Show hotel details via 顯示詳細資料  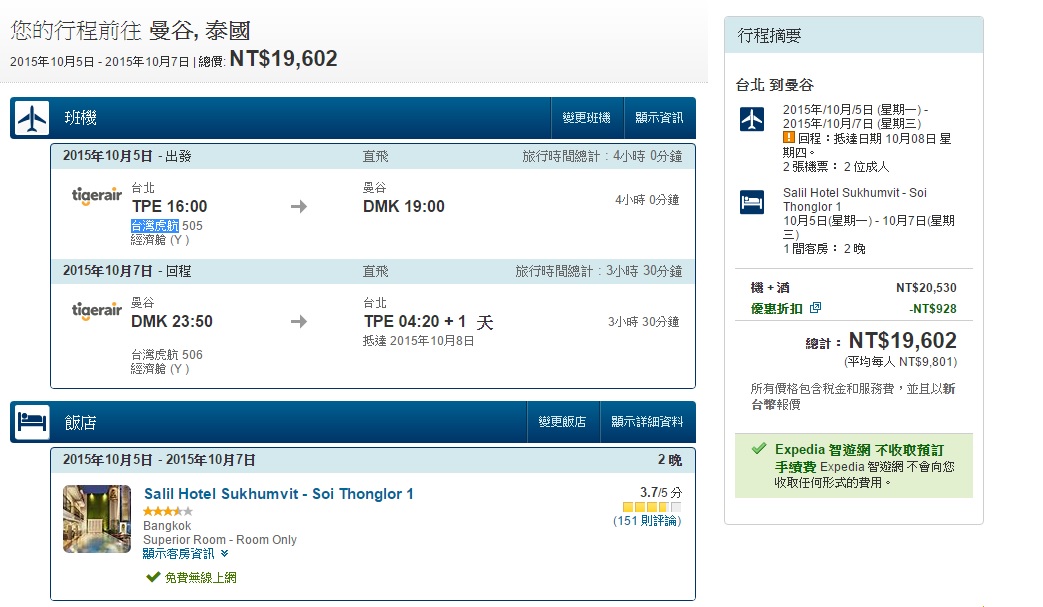(x=647, y=422)
